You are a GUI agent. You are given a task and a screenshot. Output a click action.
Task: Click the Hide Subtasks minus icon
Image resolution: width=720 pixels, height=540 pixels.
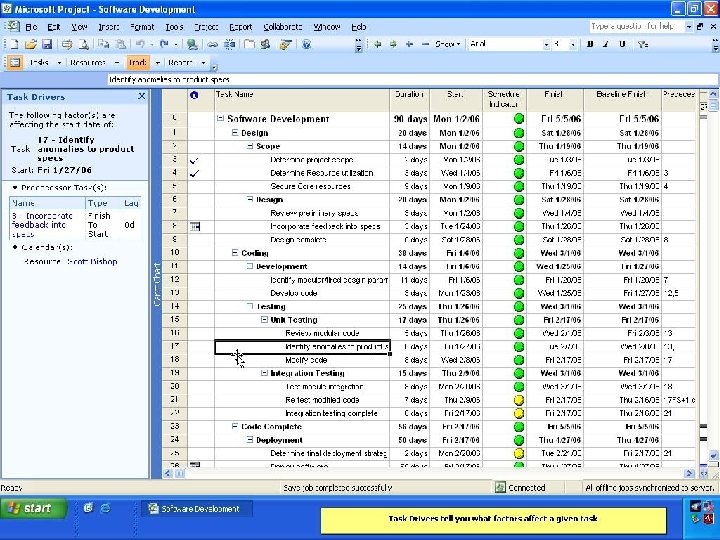(x=425, y=44)
